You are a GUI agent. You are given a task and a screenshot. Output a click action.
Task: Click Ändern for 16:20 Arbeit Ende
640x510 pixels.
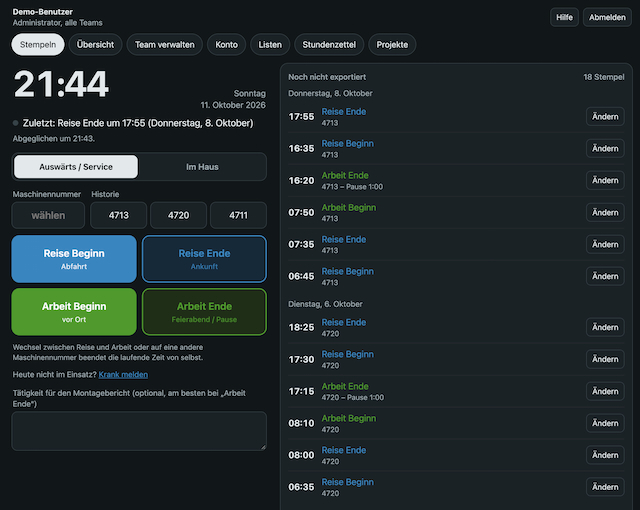605,180
